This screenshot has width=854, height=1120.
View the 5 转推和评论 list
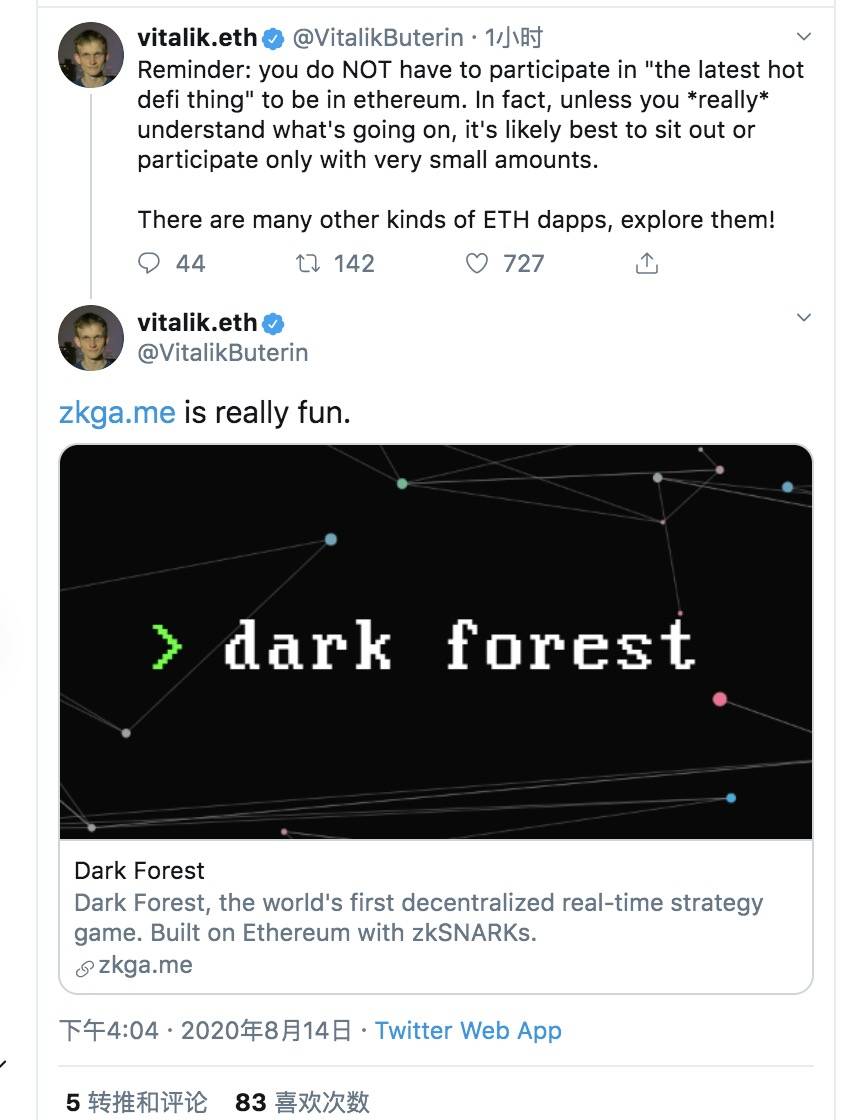(x=137, y=1102)
